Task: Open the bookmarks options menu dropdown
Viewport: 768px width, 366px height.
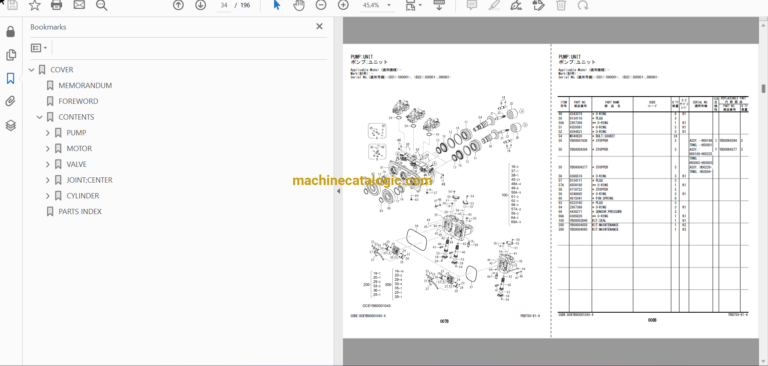Action: (x=39, y=48)
